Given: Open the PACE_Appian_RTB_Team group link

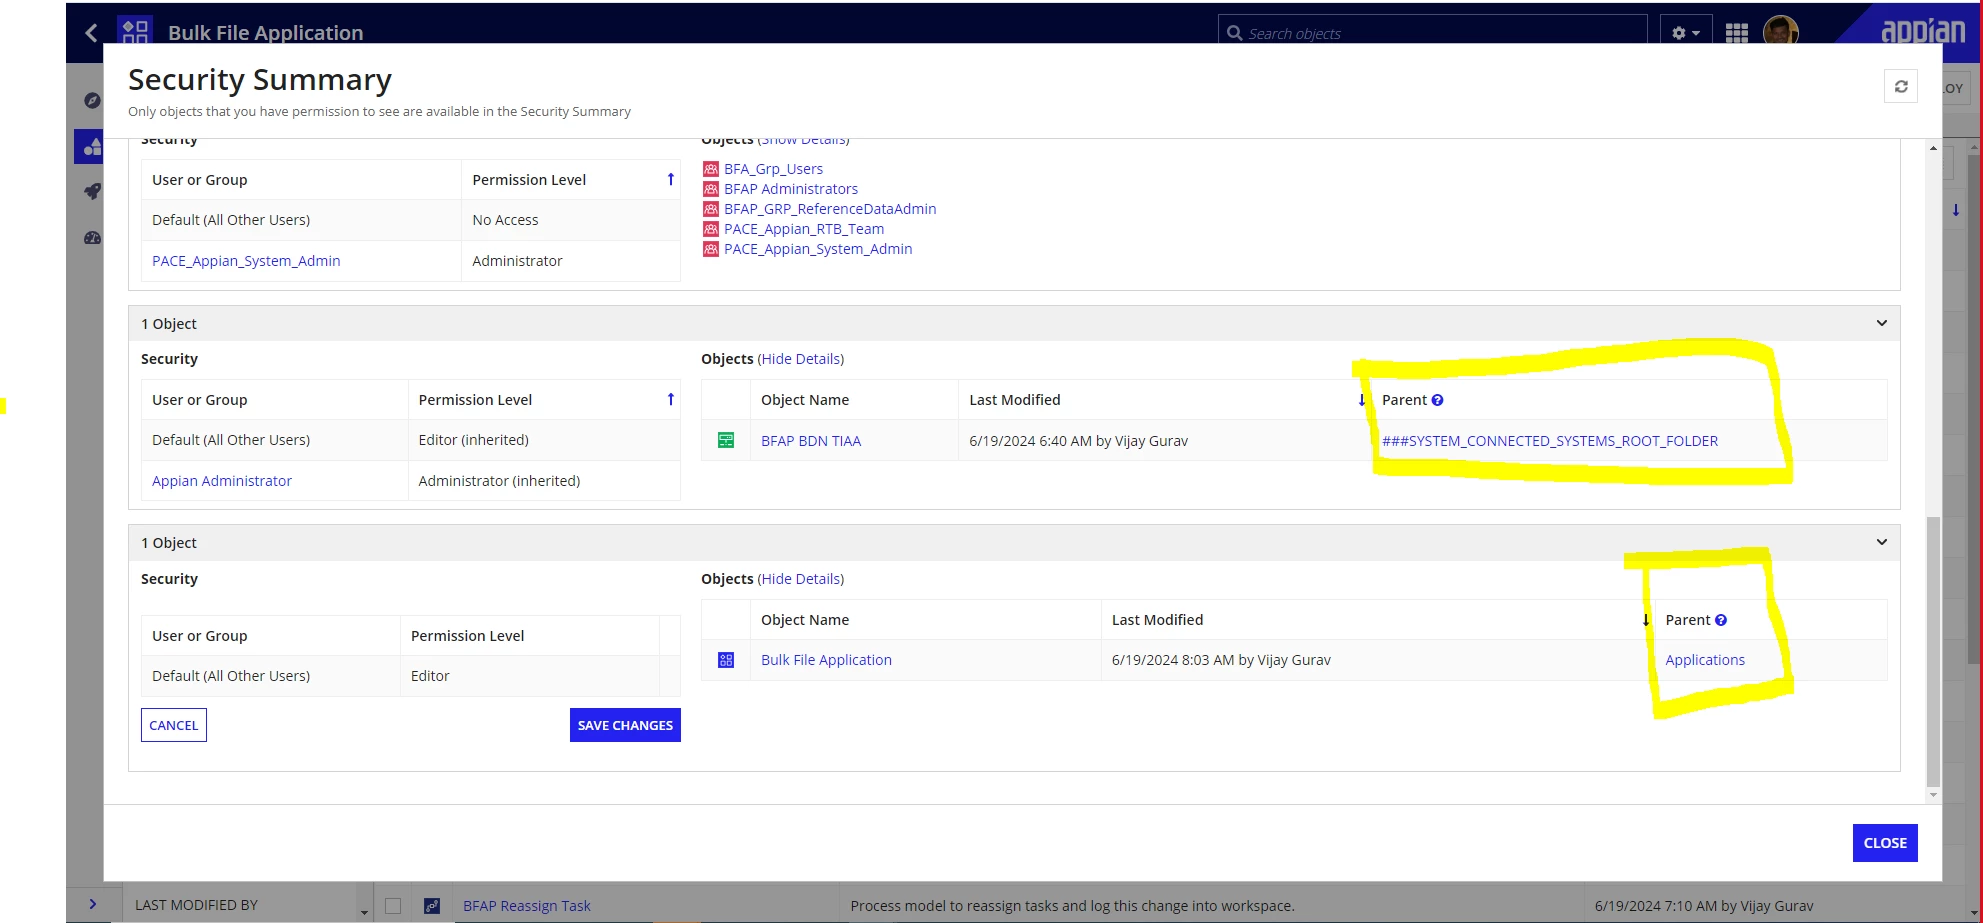Looking at the screenshot, I should pyautogui.click(x=804, y=229).
